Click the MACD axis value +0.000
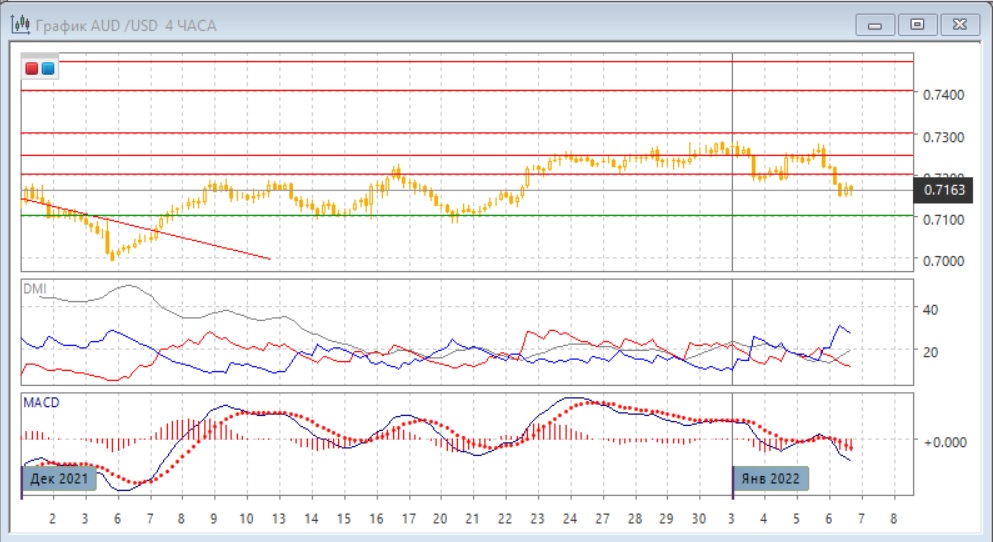Screen dimensions: 993x542 point(946,442)
